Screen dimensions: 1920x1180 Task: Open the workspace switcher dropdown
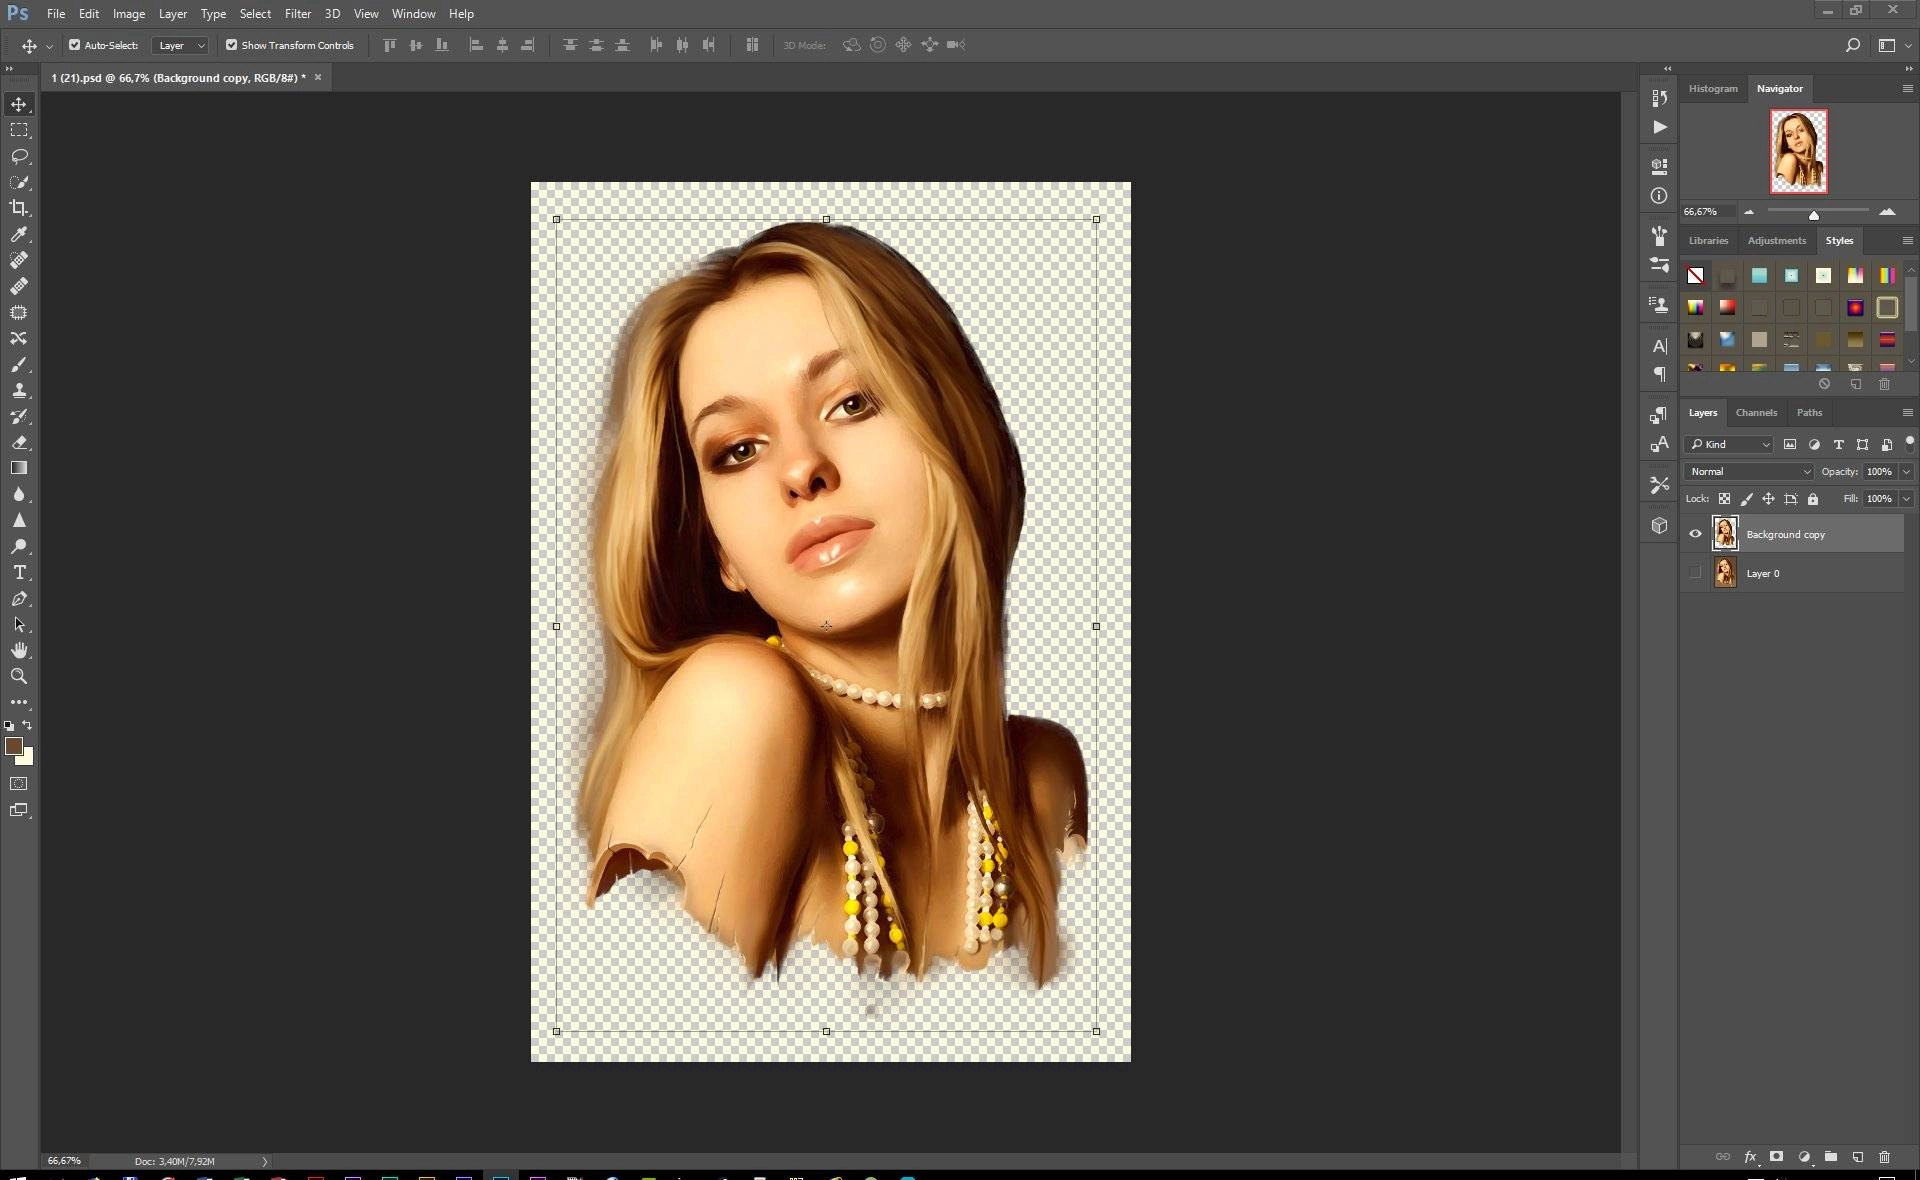[1891, 45]
